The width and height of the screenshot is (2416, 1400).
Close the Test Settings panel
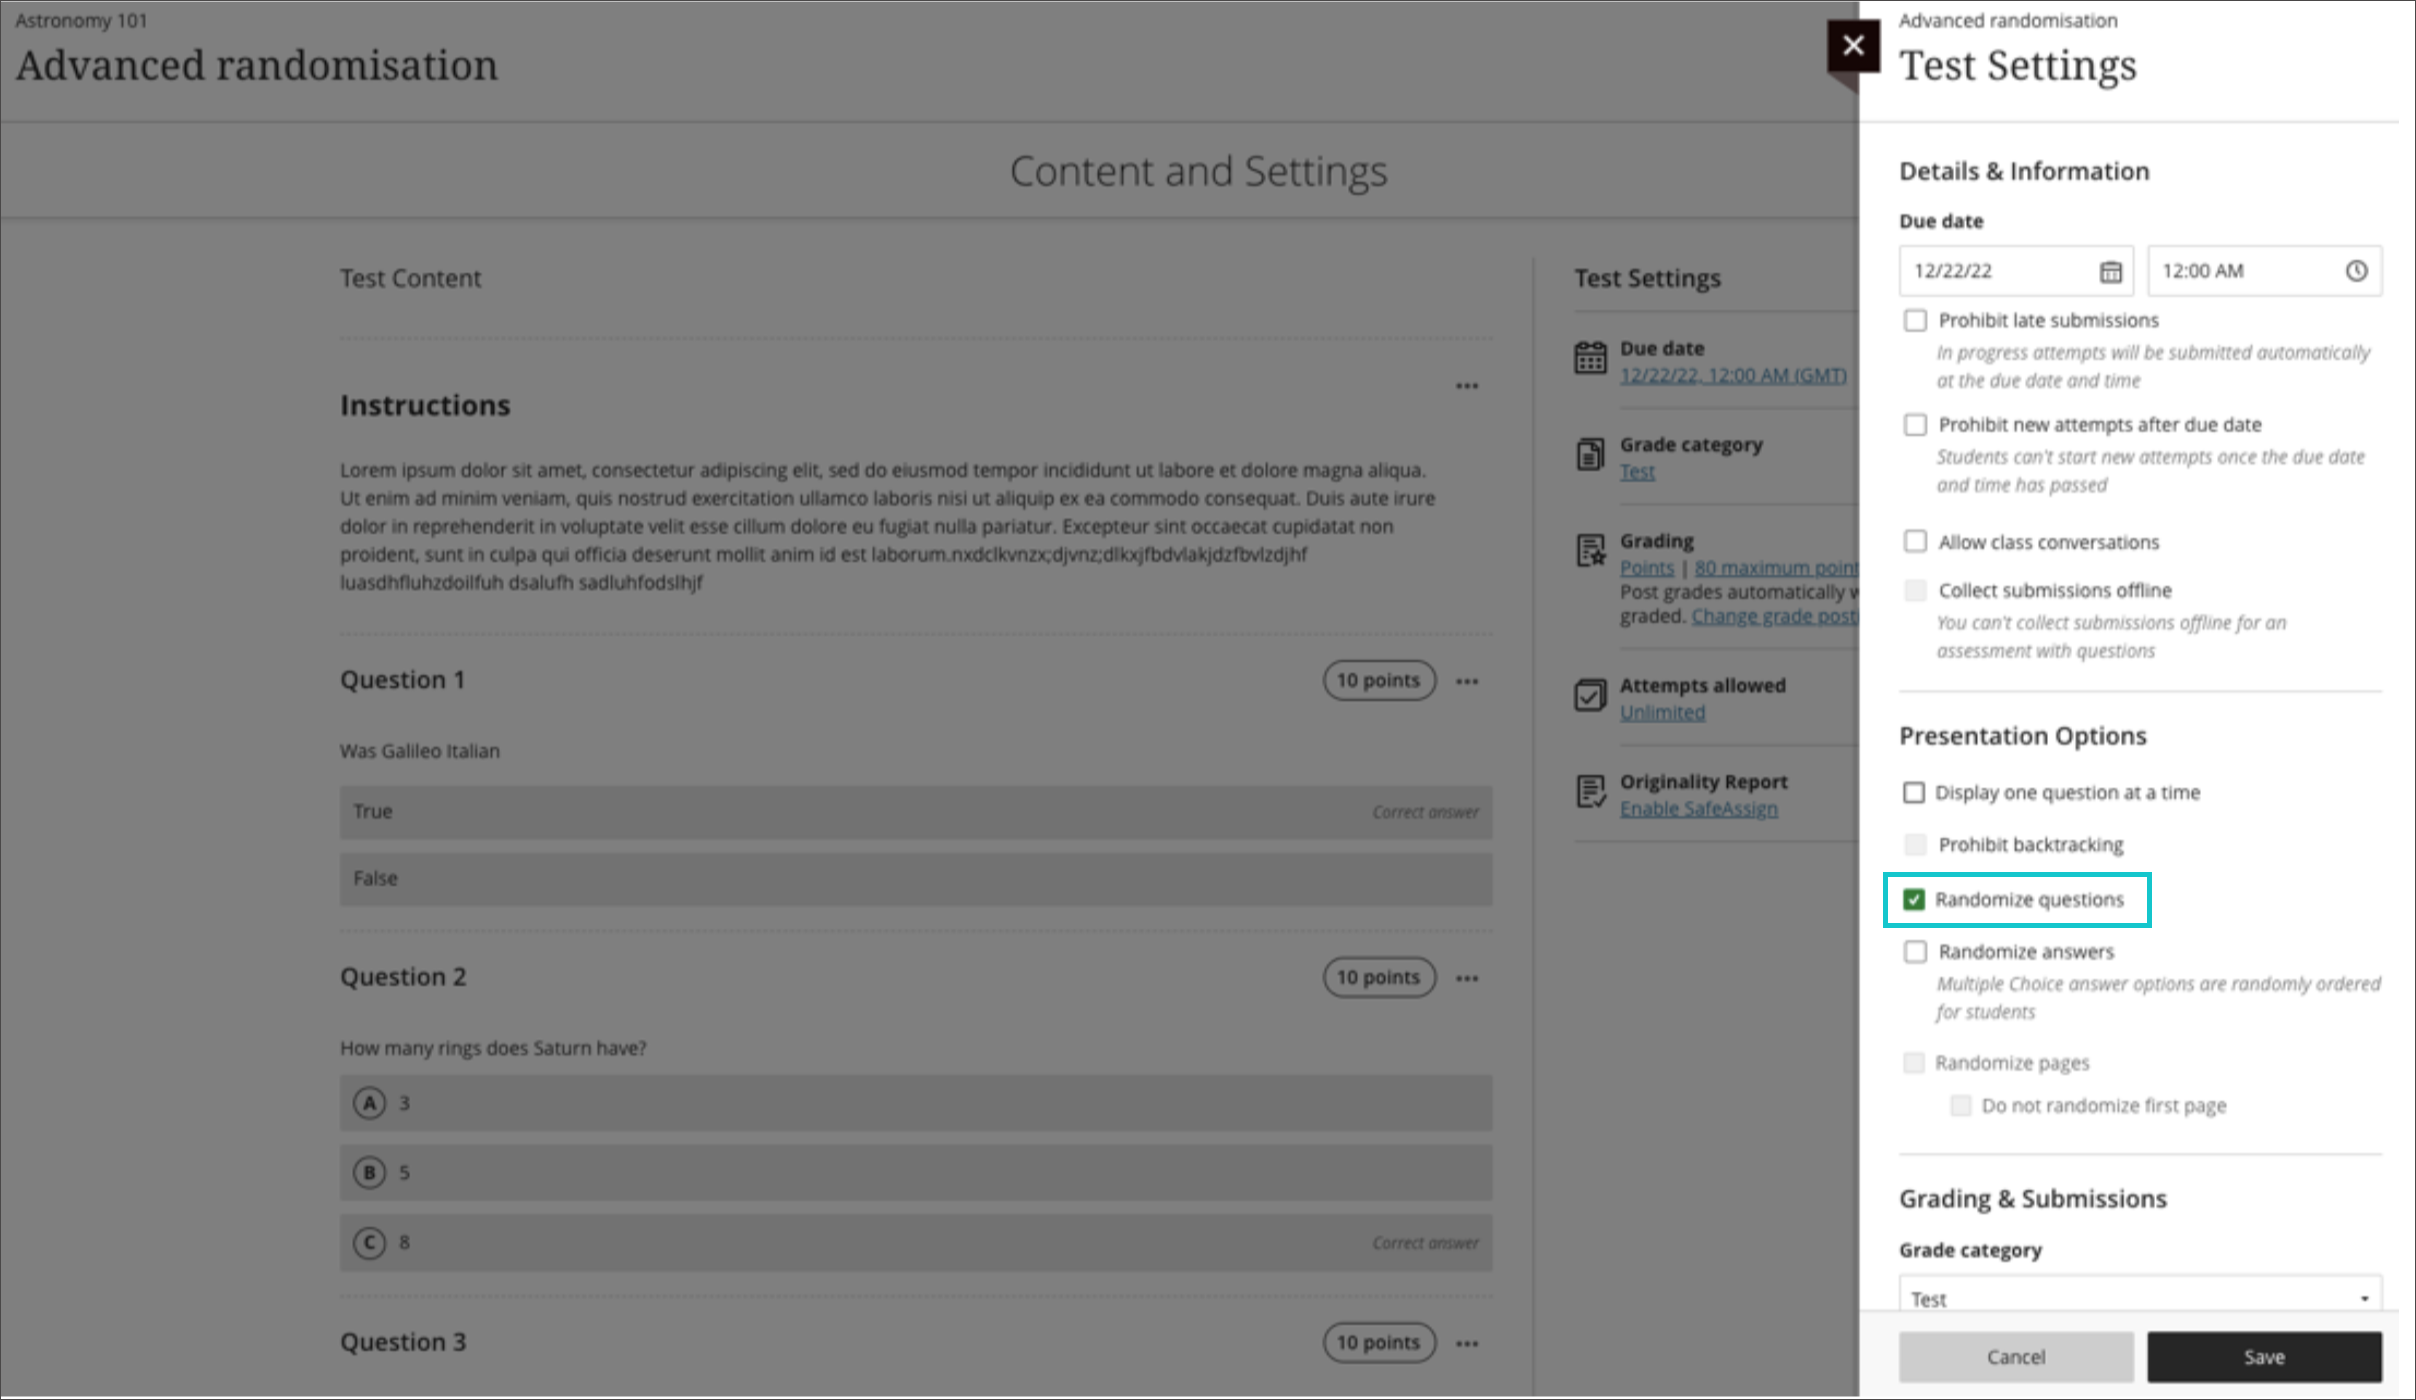coord(1853,45)
